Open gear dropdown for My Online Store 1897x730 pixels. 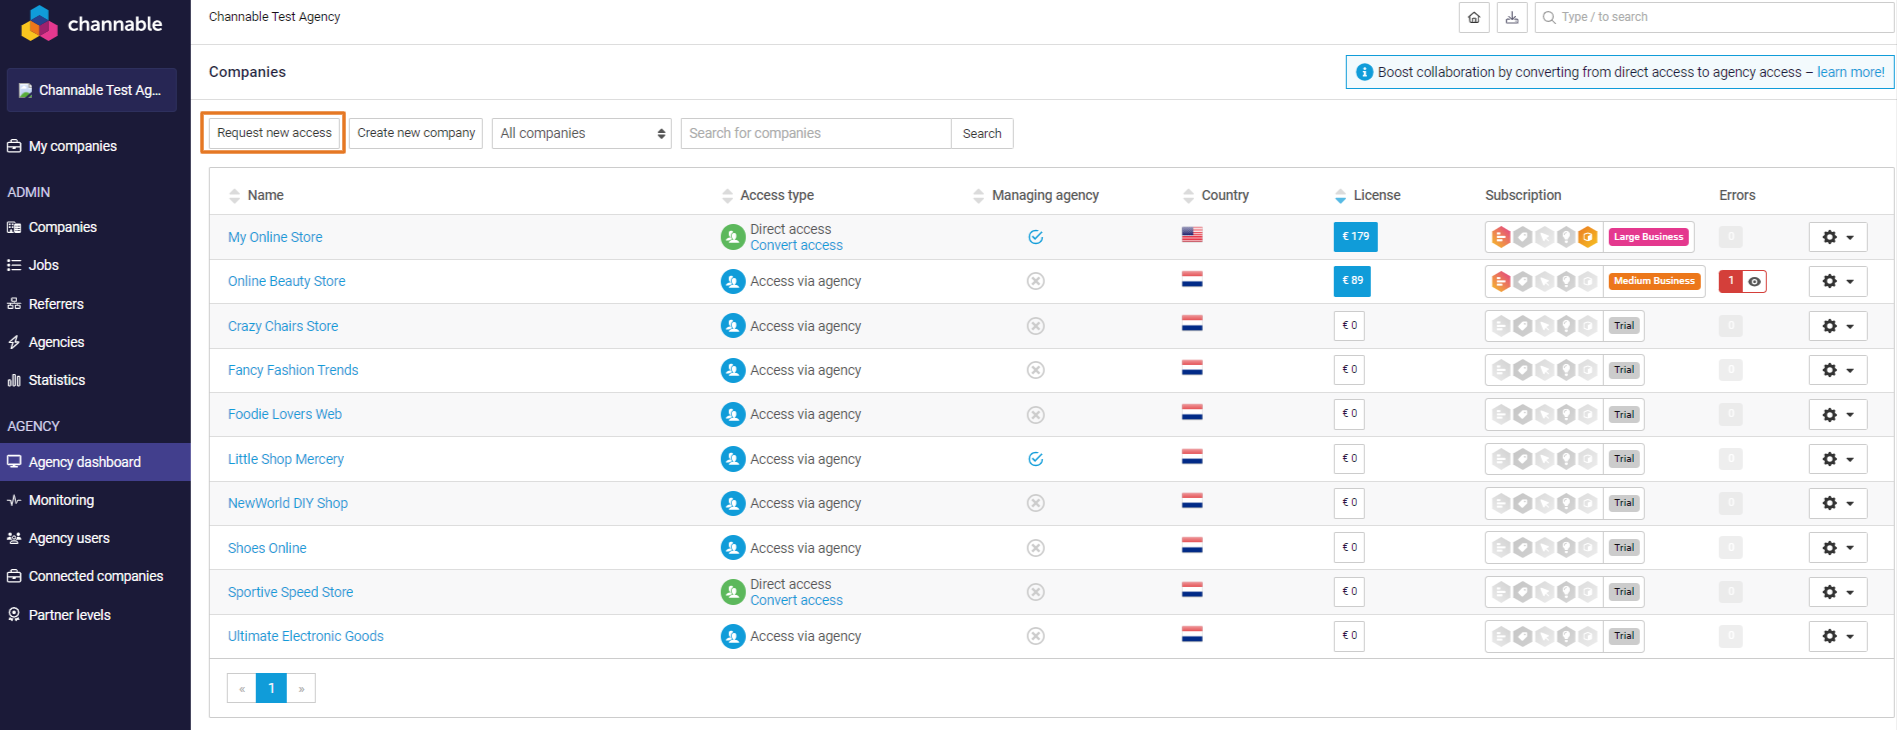1837,237
